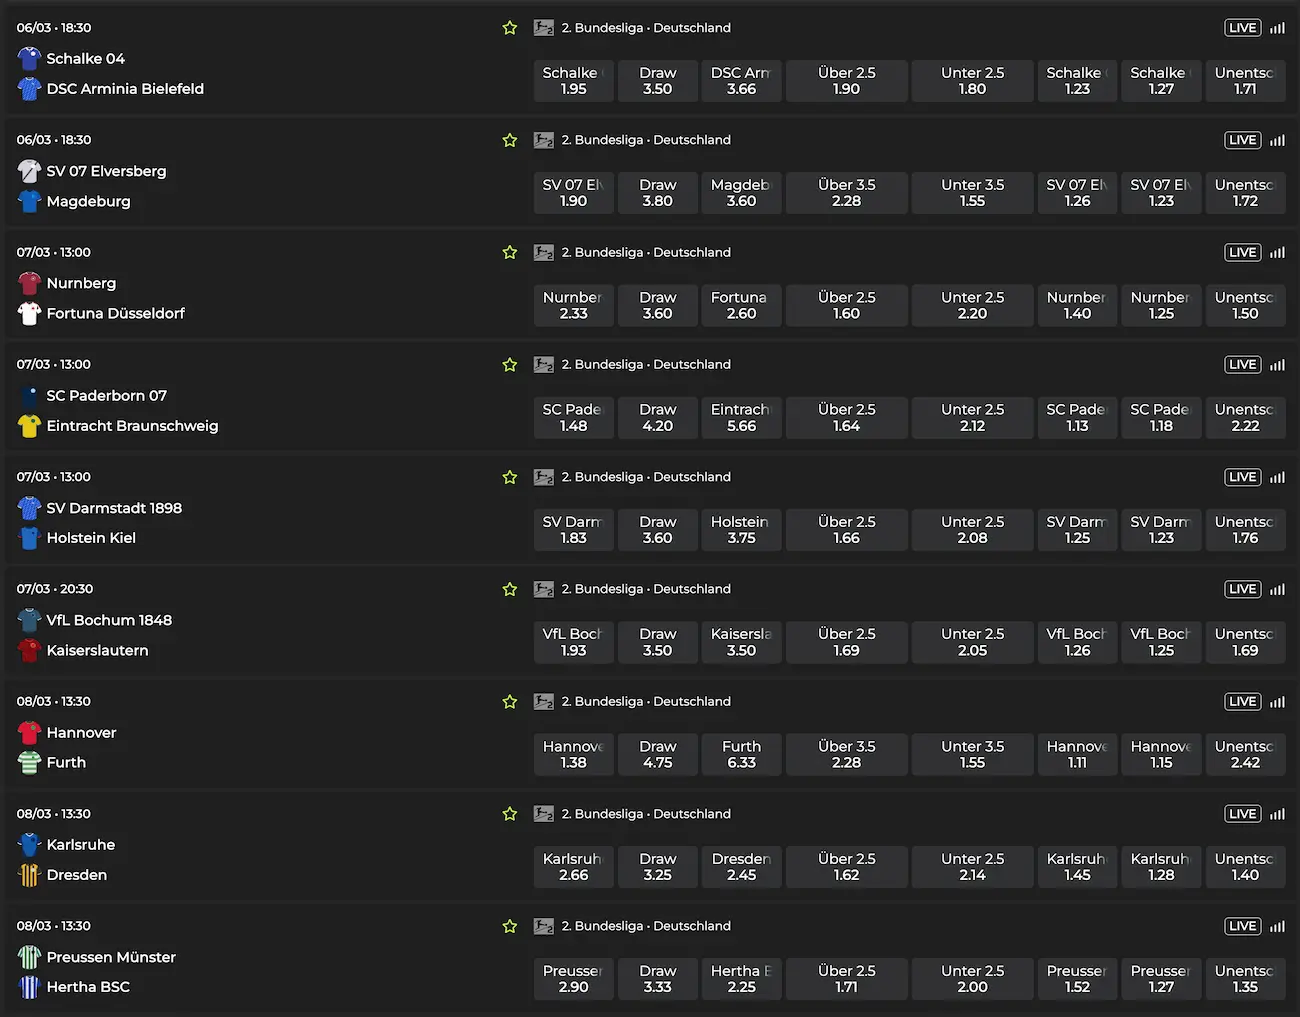Click LIVE badge on Preussen Münster match
Screen dimensions: 1300x1017
(x=1243, y=926)
